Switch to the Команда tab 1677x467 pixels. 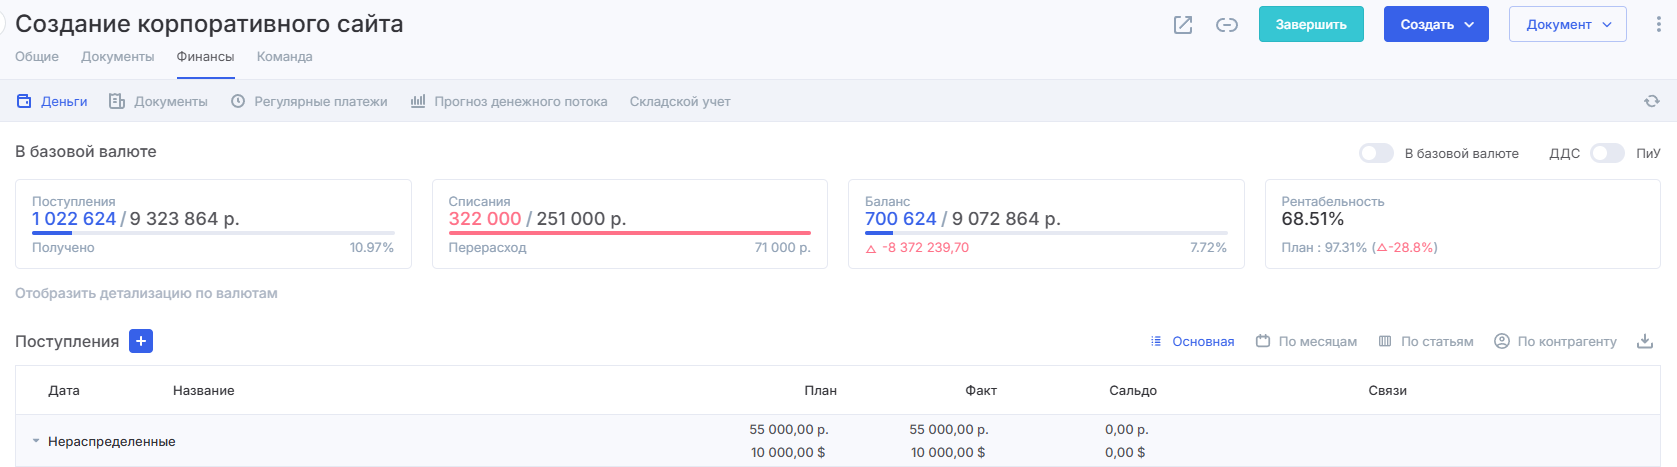284,57
